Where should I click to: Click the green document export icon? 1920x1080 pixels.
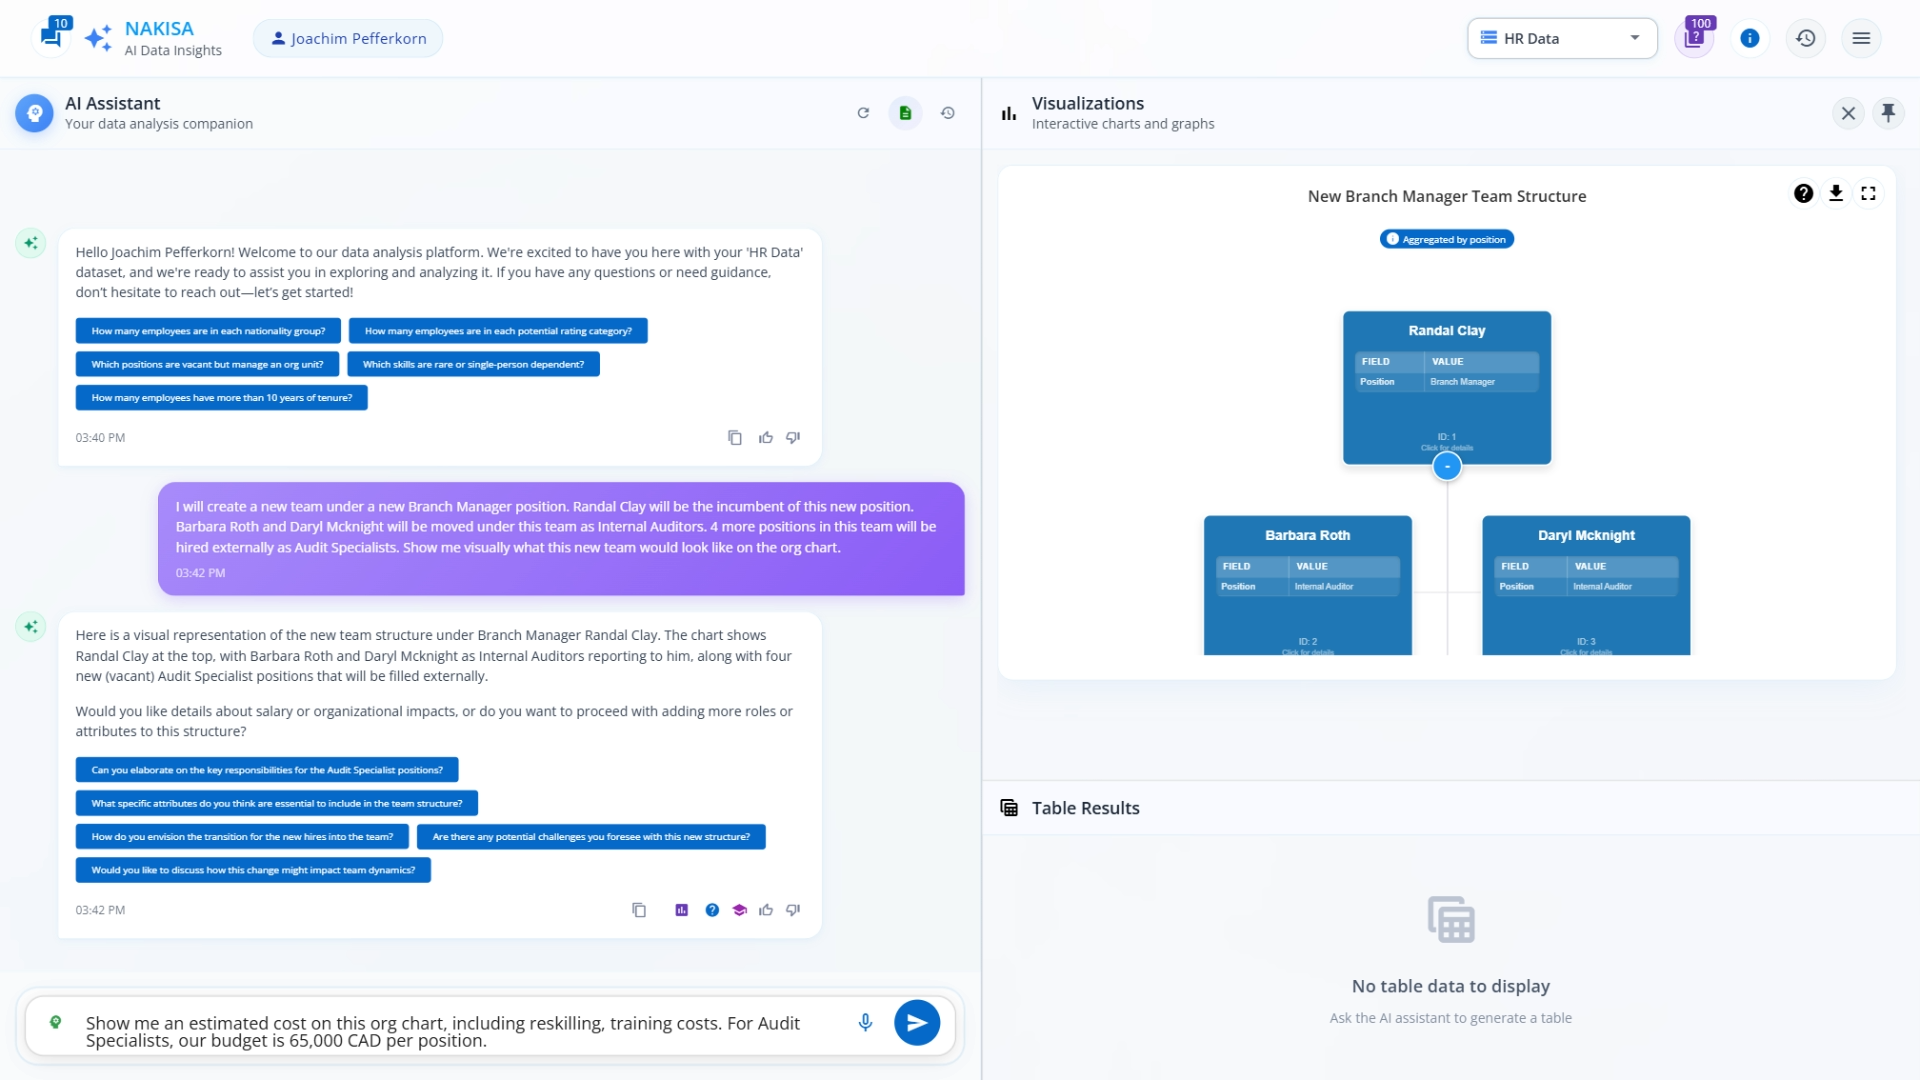coord(905,113)
